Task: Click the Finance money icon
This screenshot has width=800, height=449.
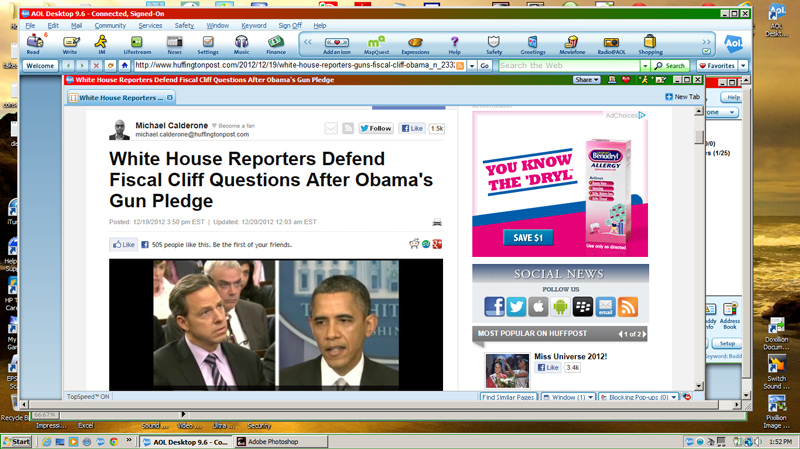Action: coord(276,44)
